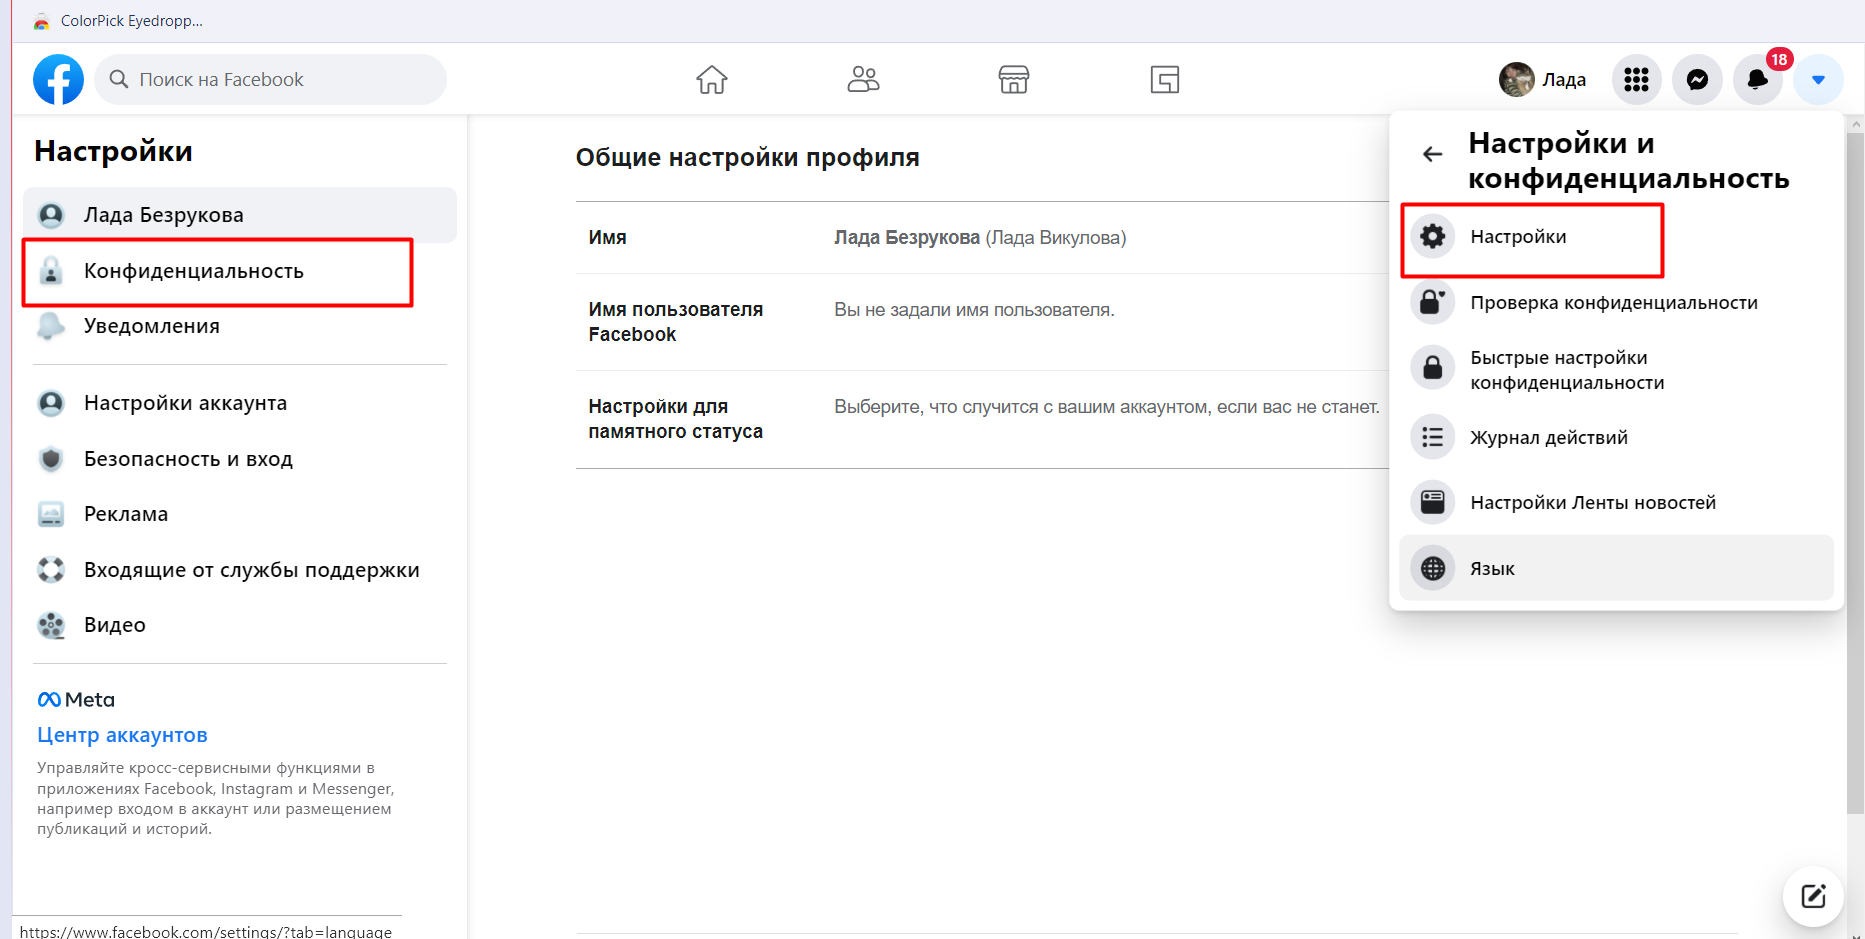Open the Friends icon in top bar

click(x=863, y=79)
